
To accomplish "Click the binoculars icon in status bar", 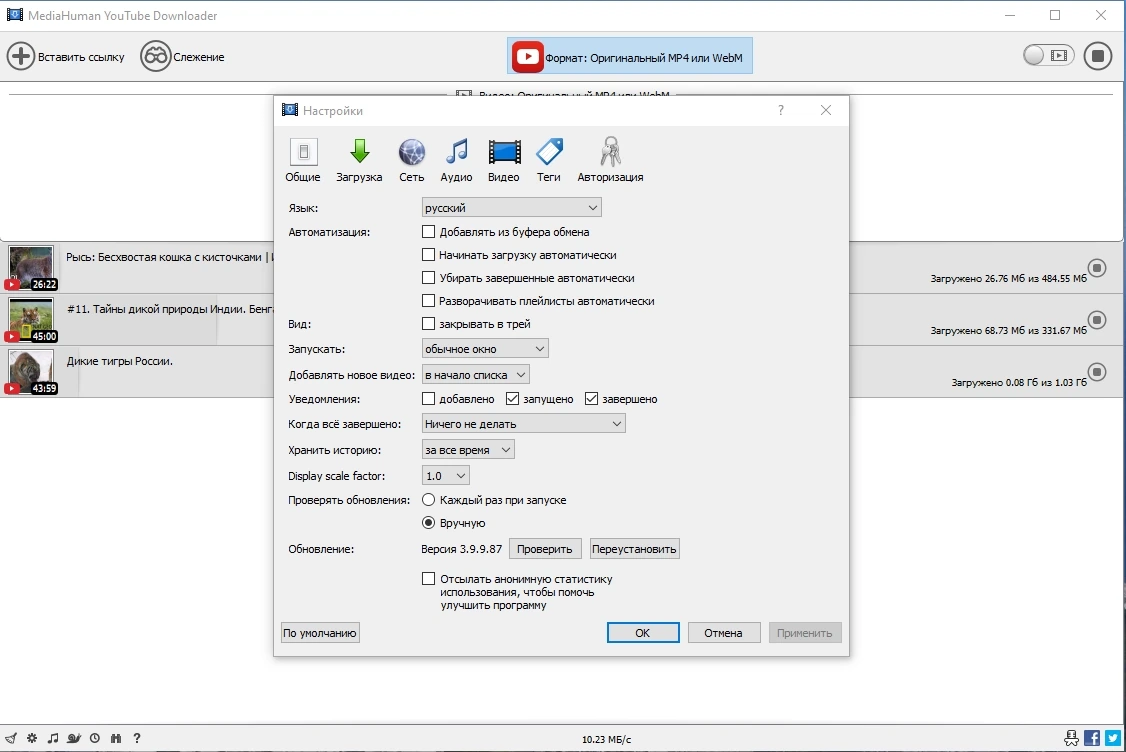I will 116,738.
